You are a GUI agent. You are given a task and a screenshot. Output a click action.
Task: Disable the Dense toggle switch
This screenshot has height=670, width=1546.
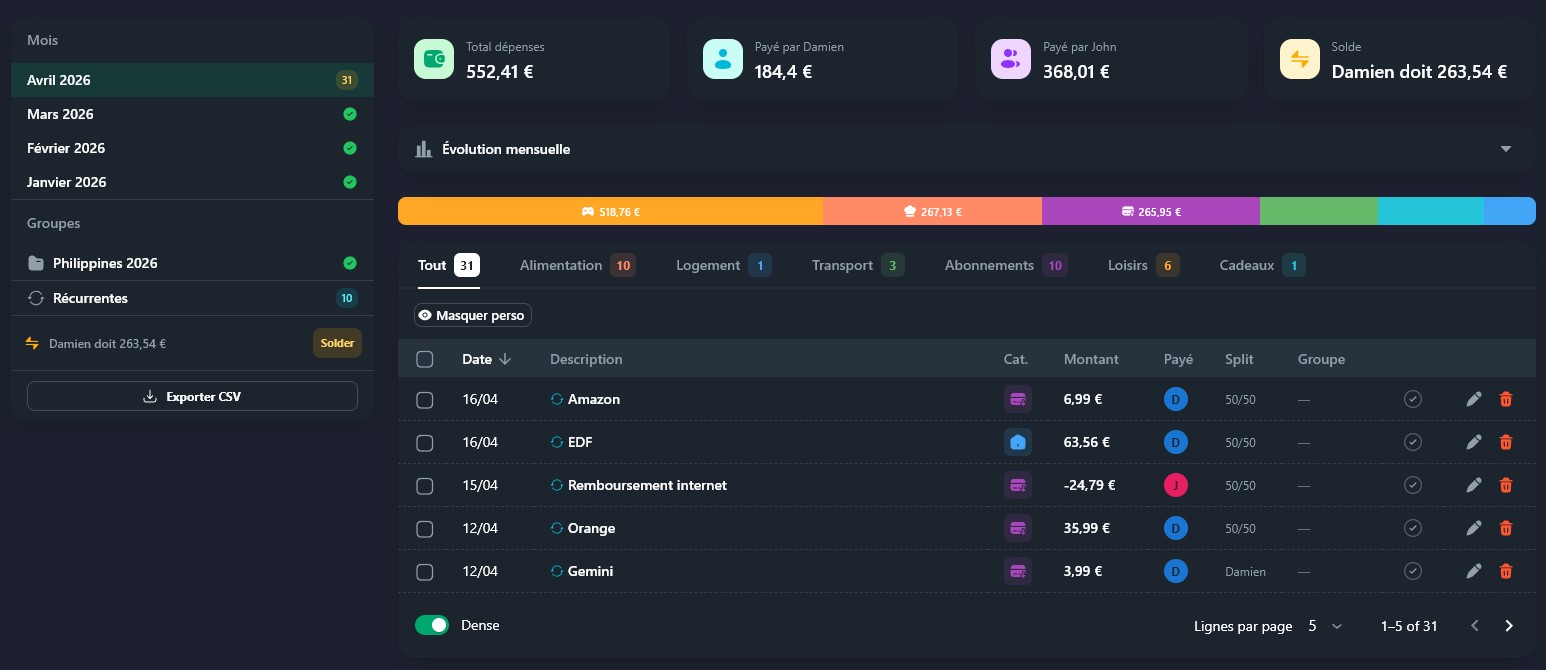432,625
